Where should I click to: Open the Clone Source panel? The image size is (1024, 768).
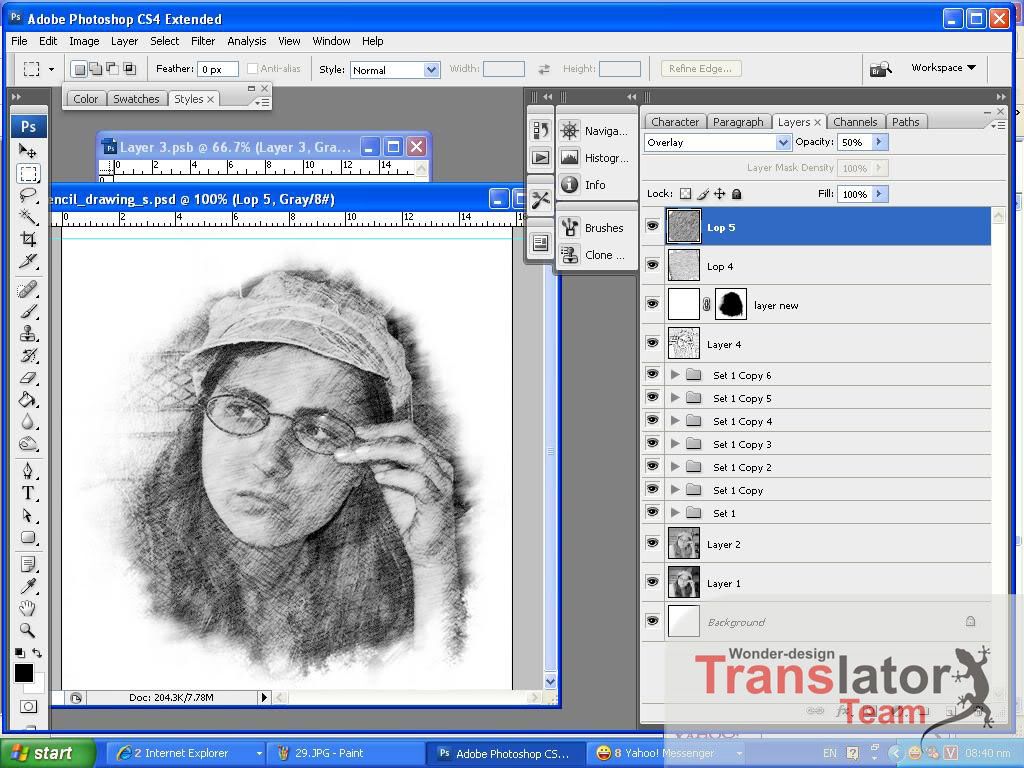596,255
